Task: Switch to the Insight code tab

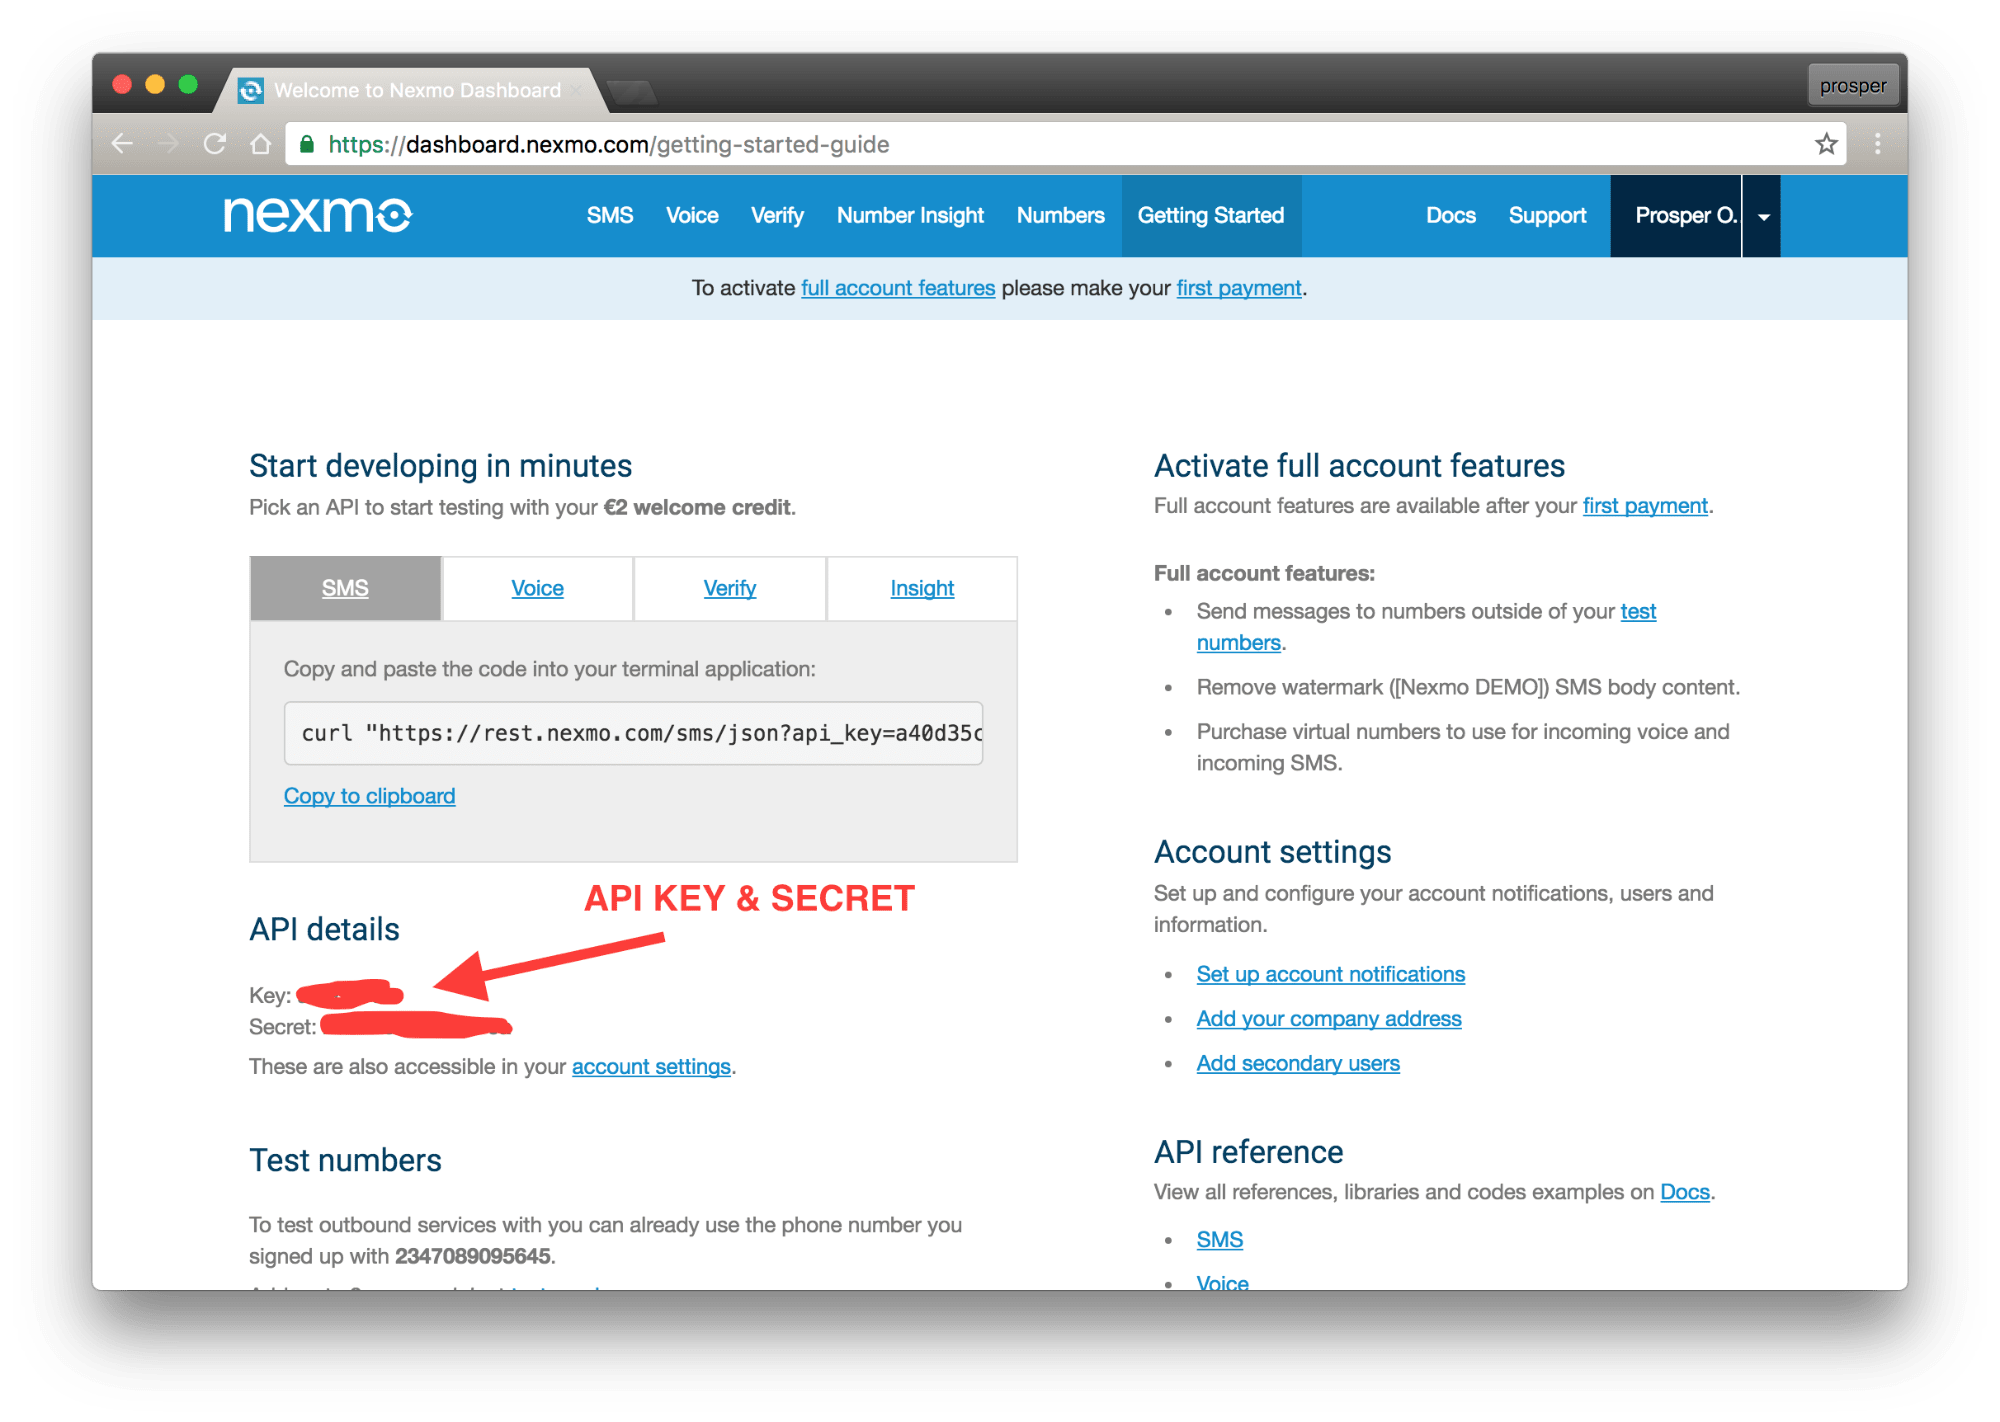Action: coord(922,588)
